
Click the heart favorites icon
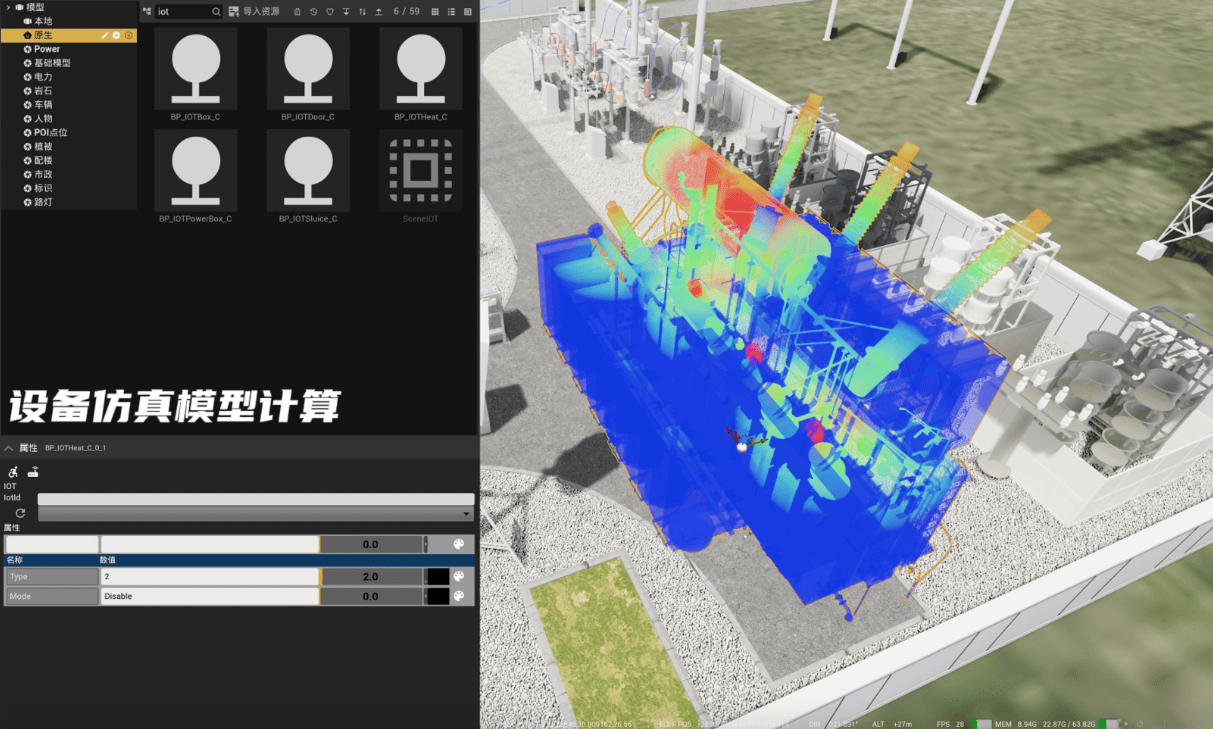coord(329,12)
